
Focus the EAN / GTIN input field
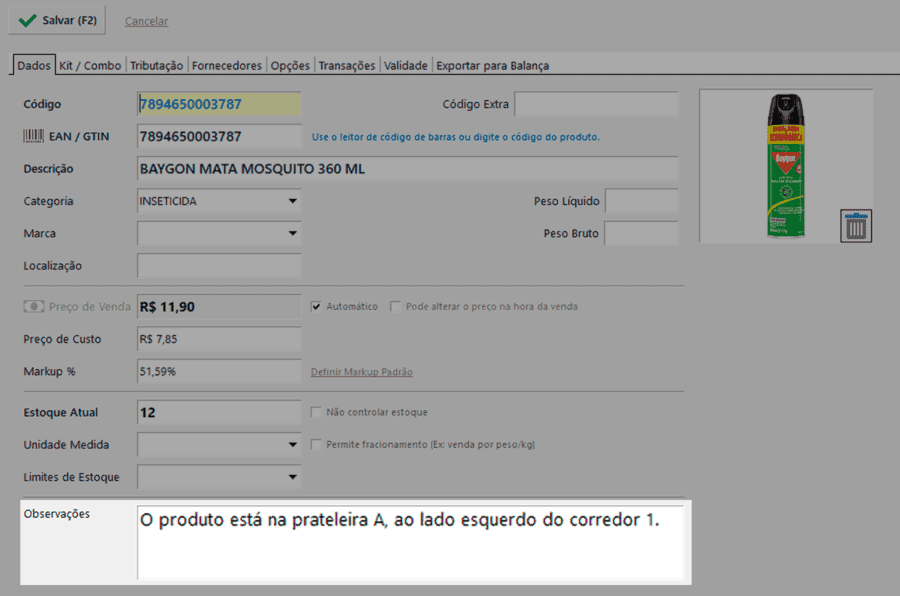tap(219, 136)
